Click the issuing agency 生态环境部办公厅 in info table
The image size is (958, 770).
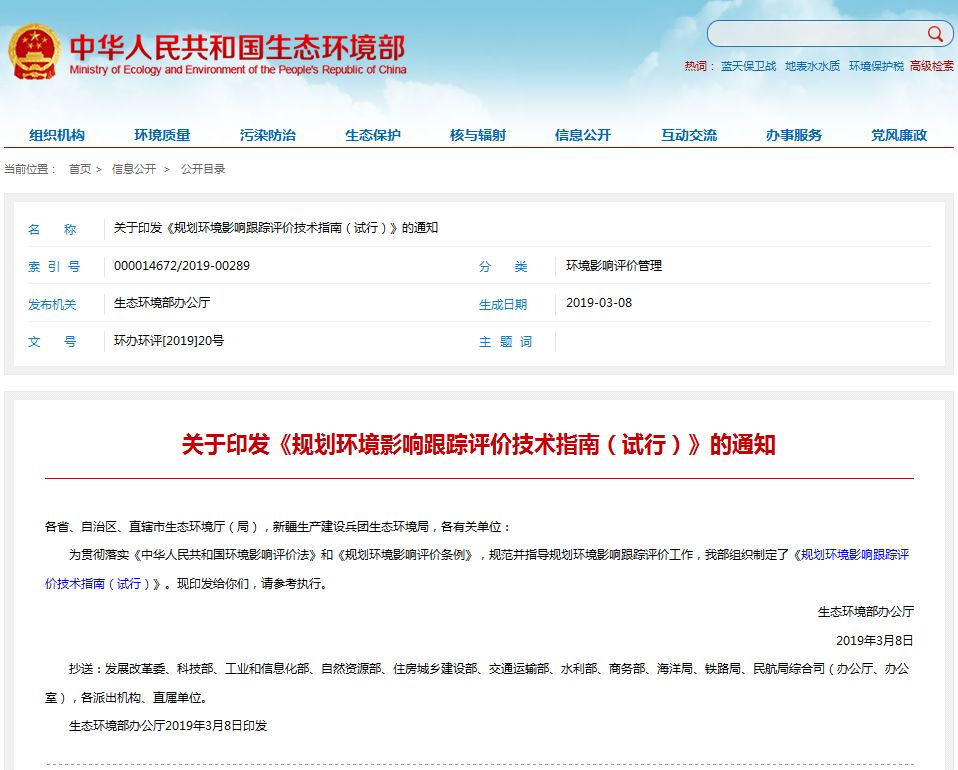tap(162, 303)
